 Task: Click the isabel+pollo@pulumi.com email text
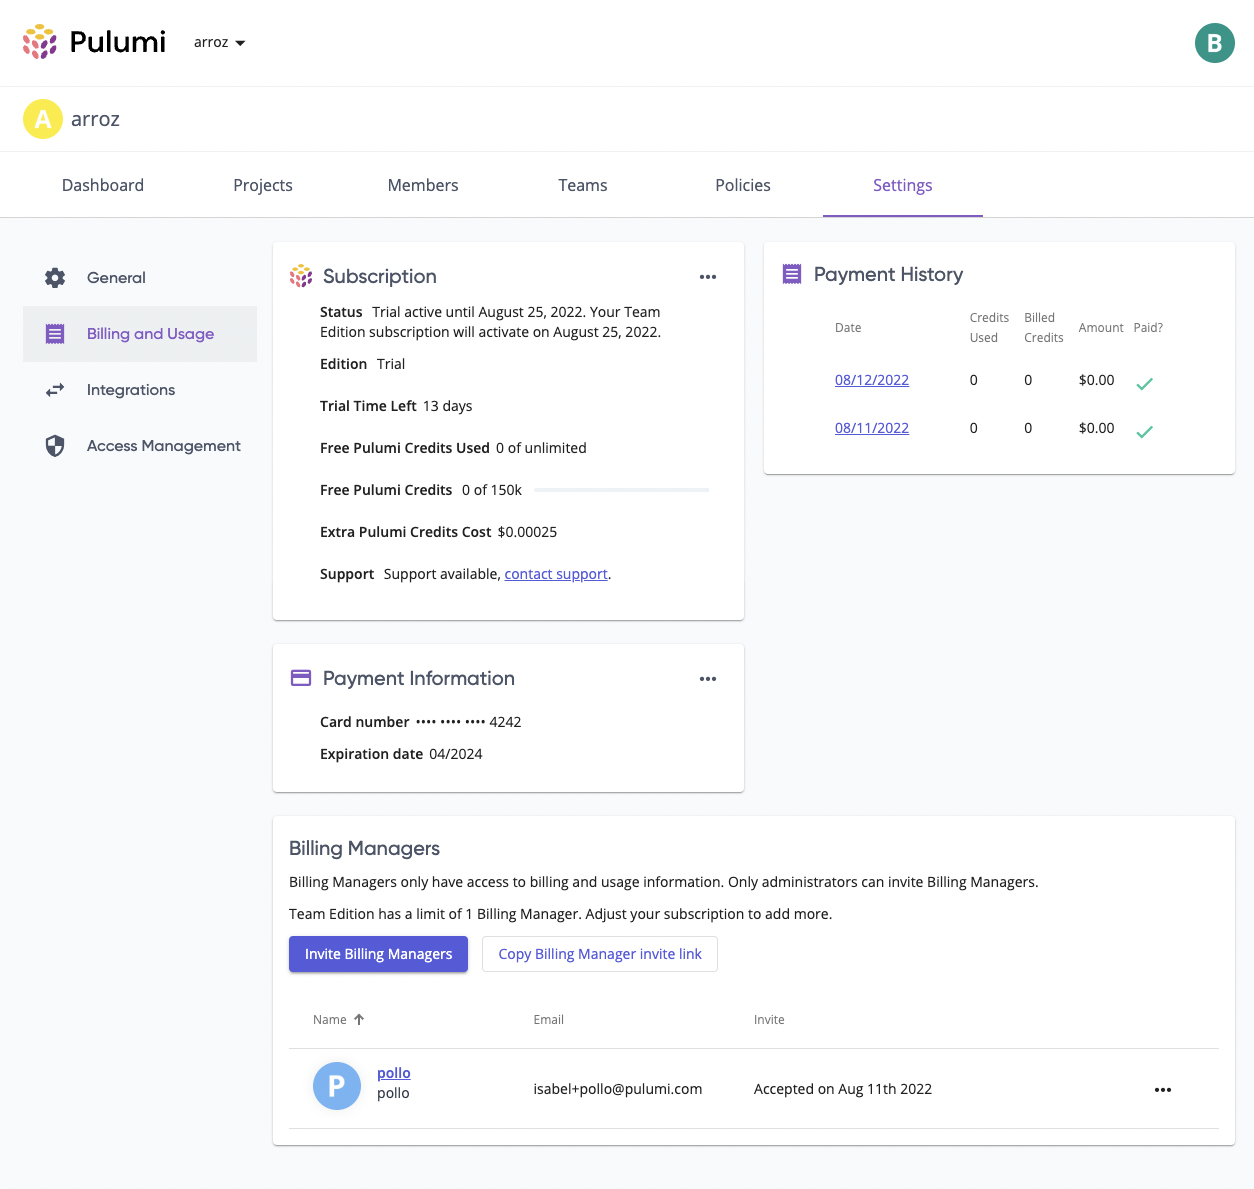pyautogui.click(x=618, y=1089)
